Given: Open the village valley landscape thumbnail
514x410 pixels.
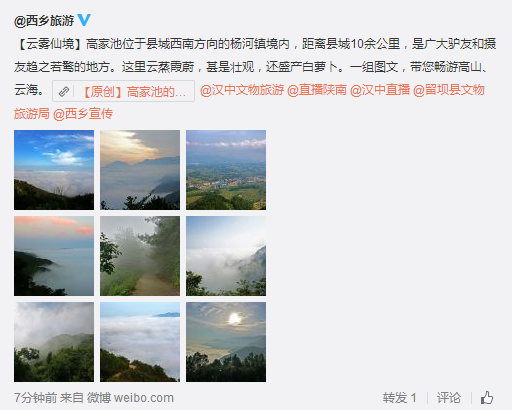Looking at the screenshot, I should pos(226,170).
